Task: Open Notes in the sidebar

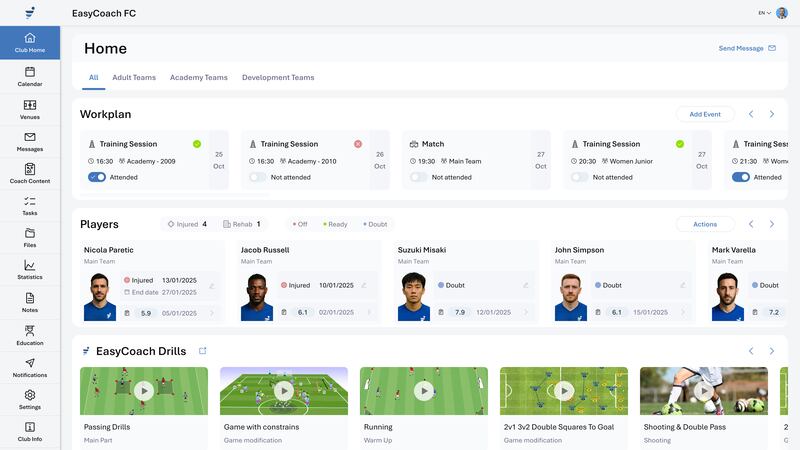Action: (30, 303)
